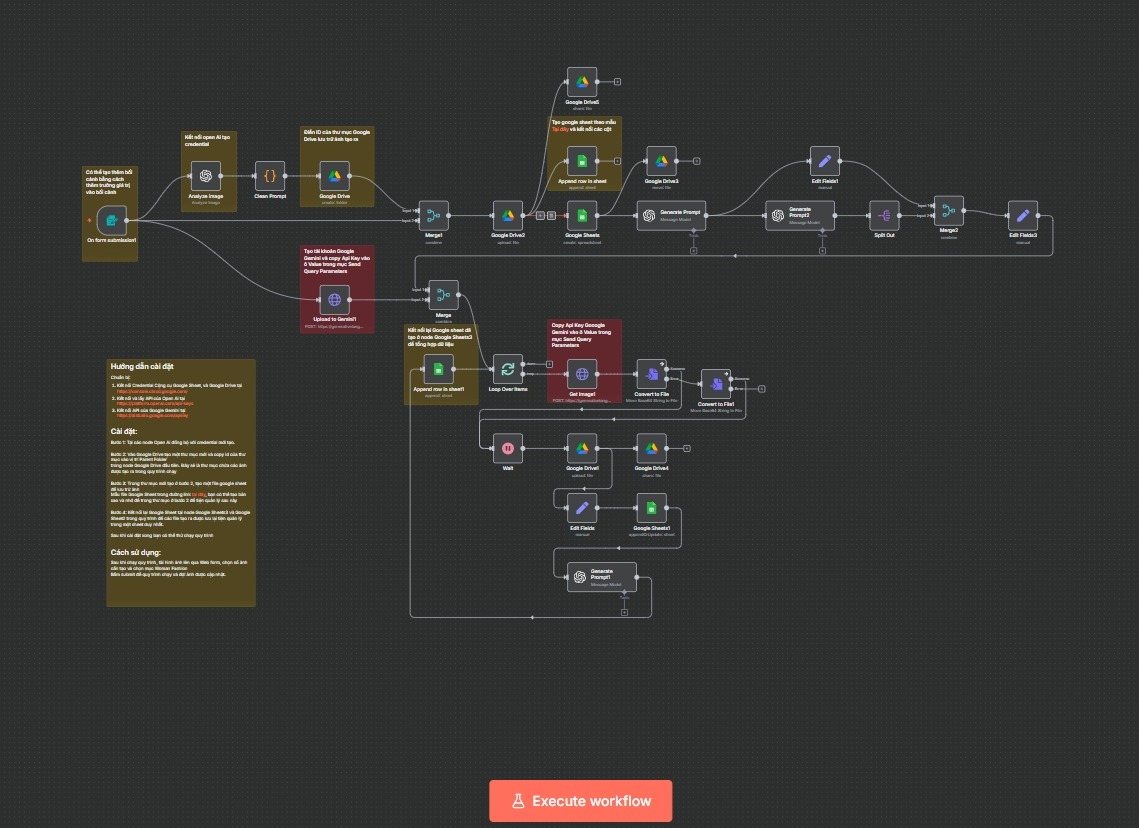Select the Merge2 node
1139x828 pixels.
948,211
